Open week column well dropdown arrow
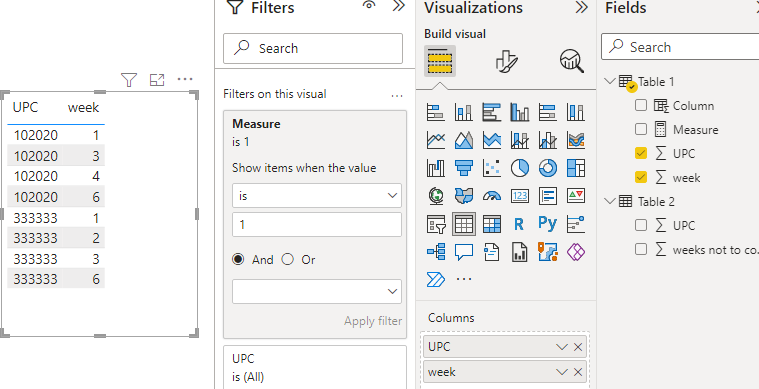This screenshot has width=759, height=389. [x=562, y=372]
